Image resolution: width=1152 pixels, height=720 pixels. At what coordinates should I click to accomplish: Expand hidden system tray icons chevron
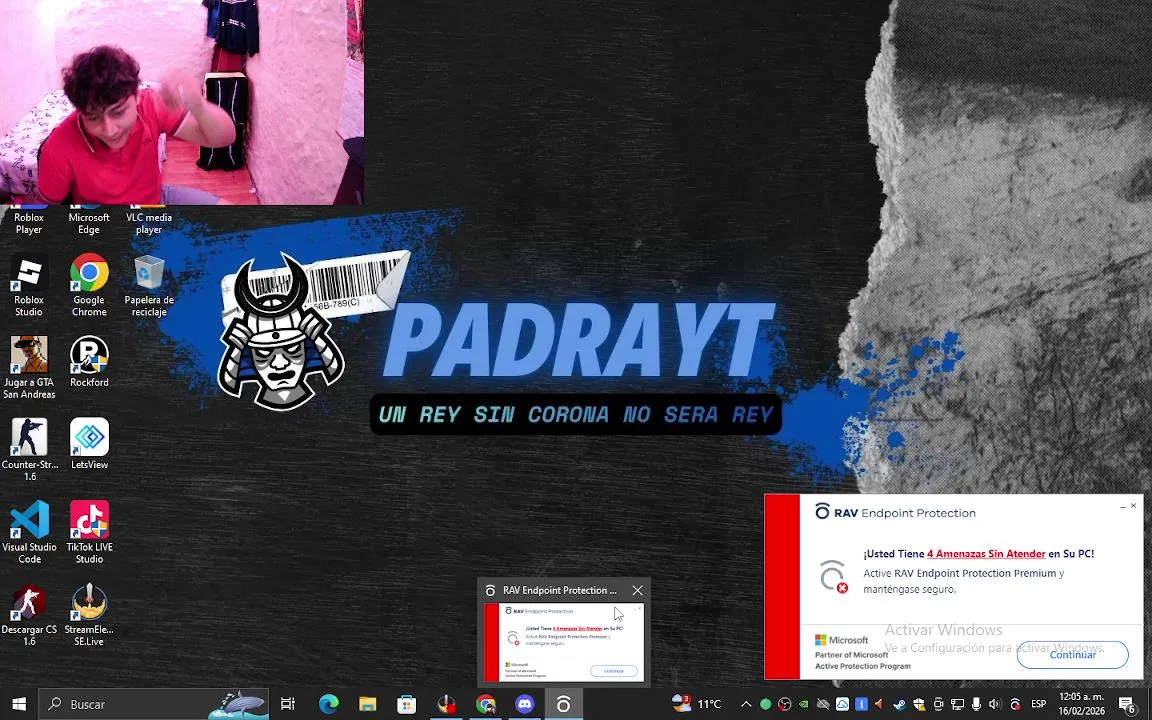pyautogui.click(x=746, y=704)
